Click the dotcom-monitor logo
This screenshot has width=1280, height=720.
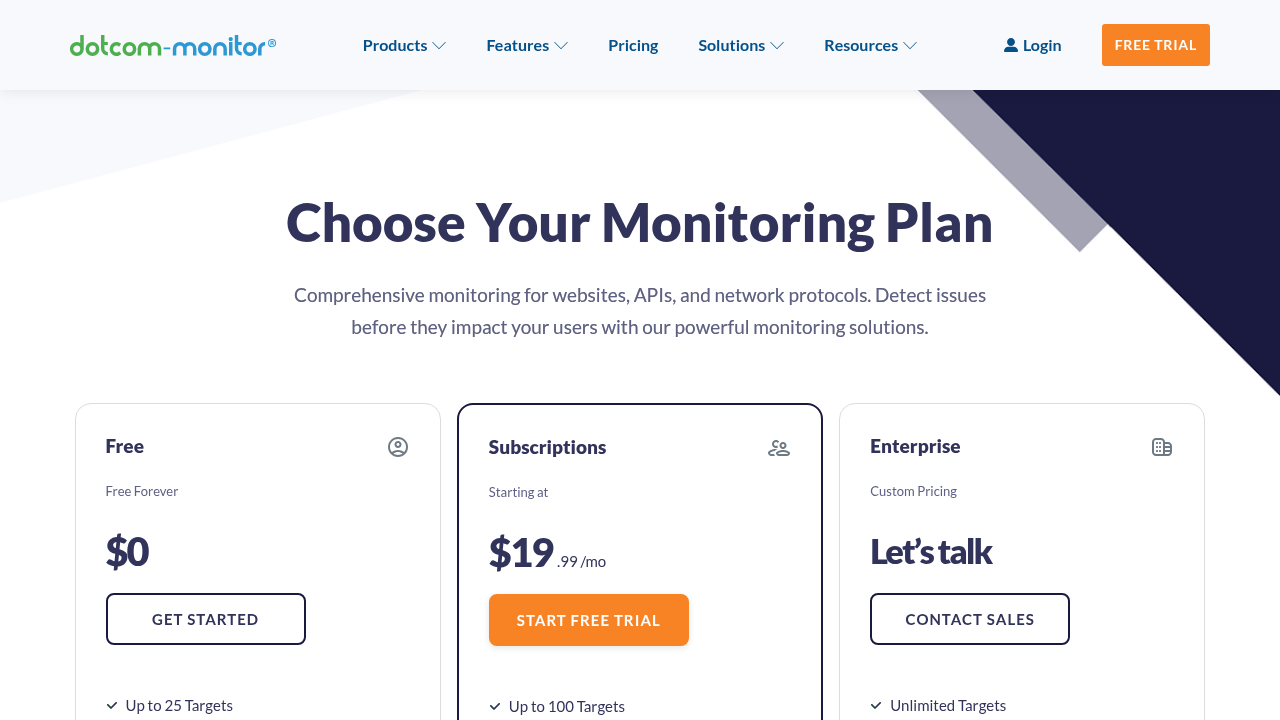point(173,45)
